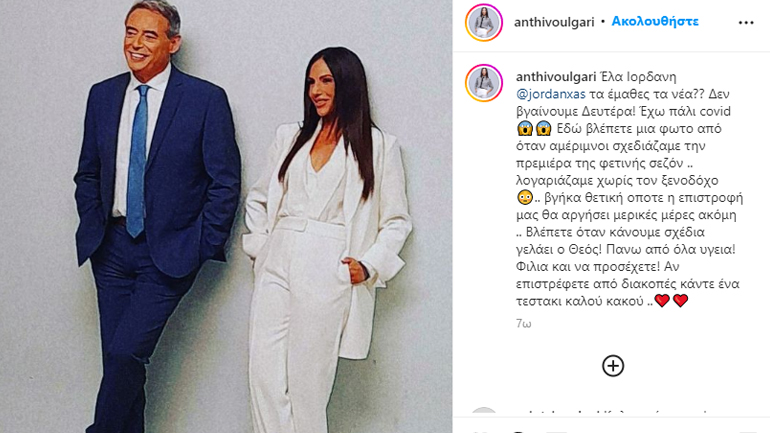The height and width of the screenshot is (433, 770).
Task: Open anthivoulgari profile from the header username
Action: [x=554, y=22]
